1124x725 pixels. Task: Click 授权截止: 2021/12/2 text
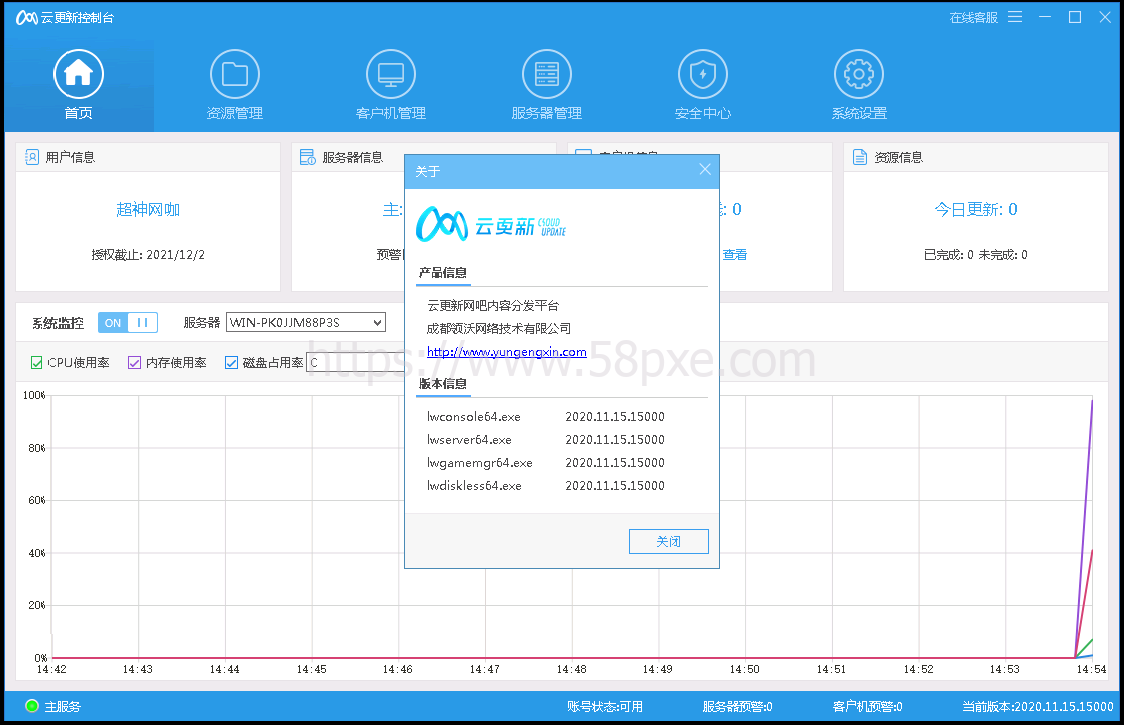pos(148,255)
